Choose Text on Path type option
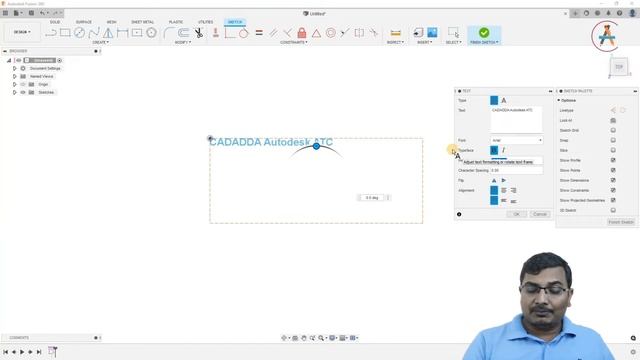The image size is (640, 360). point(504,100)
